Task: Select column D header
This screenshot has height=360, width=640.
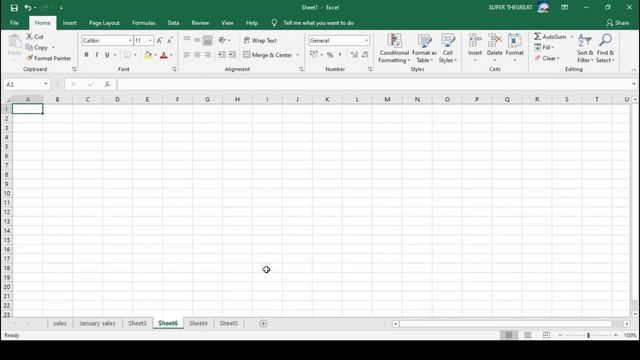Action: pos(118,99)
